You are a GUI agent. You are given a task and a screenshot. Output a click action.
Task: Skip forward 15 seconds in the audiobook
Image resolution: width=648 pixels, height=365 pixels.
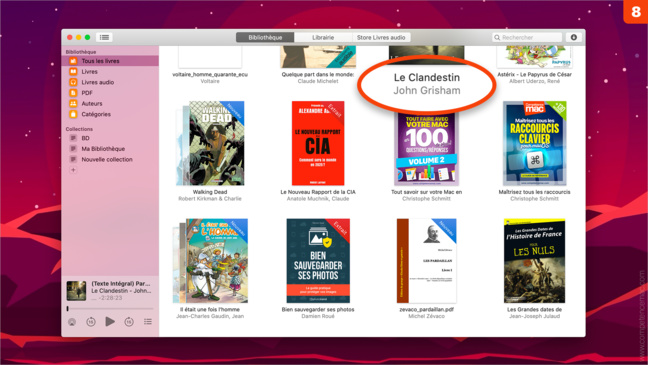coord(129,322)
